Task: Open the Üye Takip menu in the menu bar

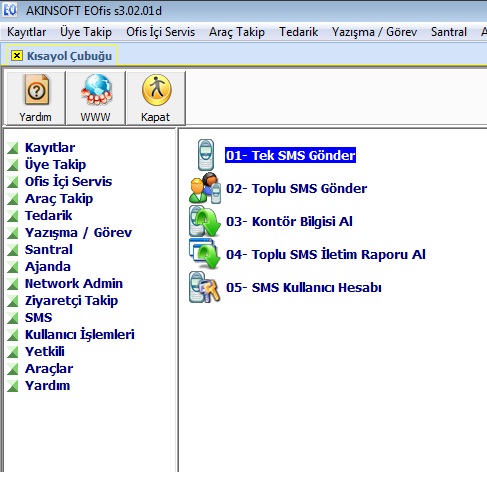Action: coord(86,32)
